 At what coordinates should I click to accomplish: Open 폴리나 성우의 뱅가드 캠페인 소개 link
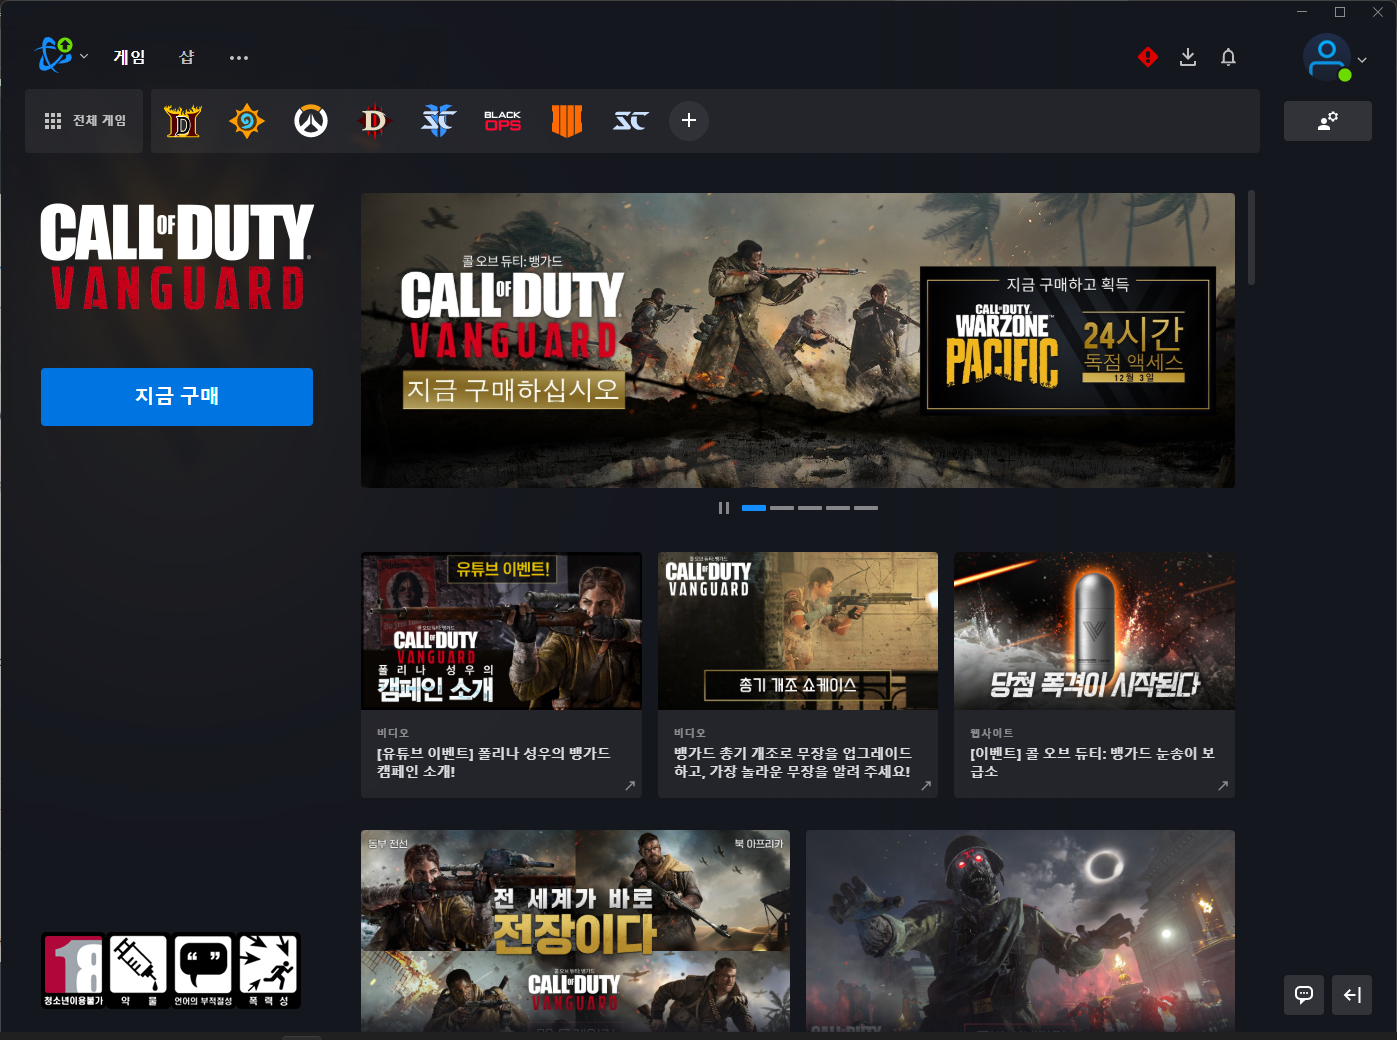click(494, 762)
